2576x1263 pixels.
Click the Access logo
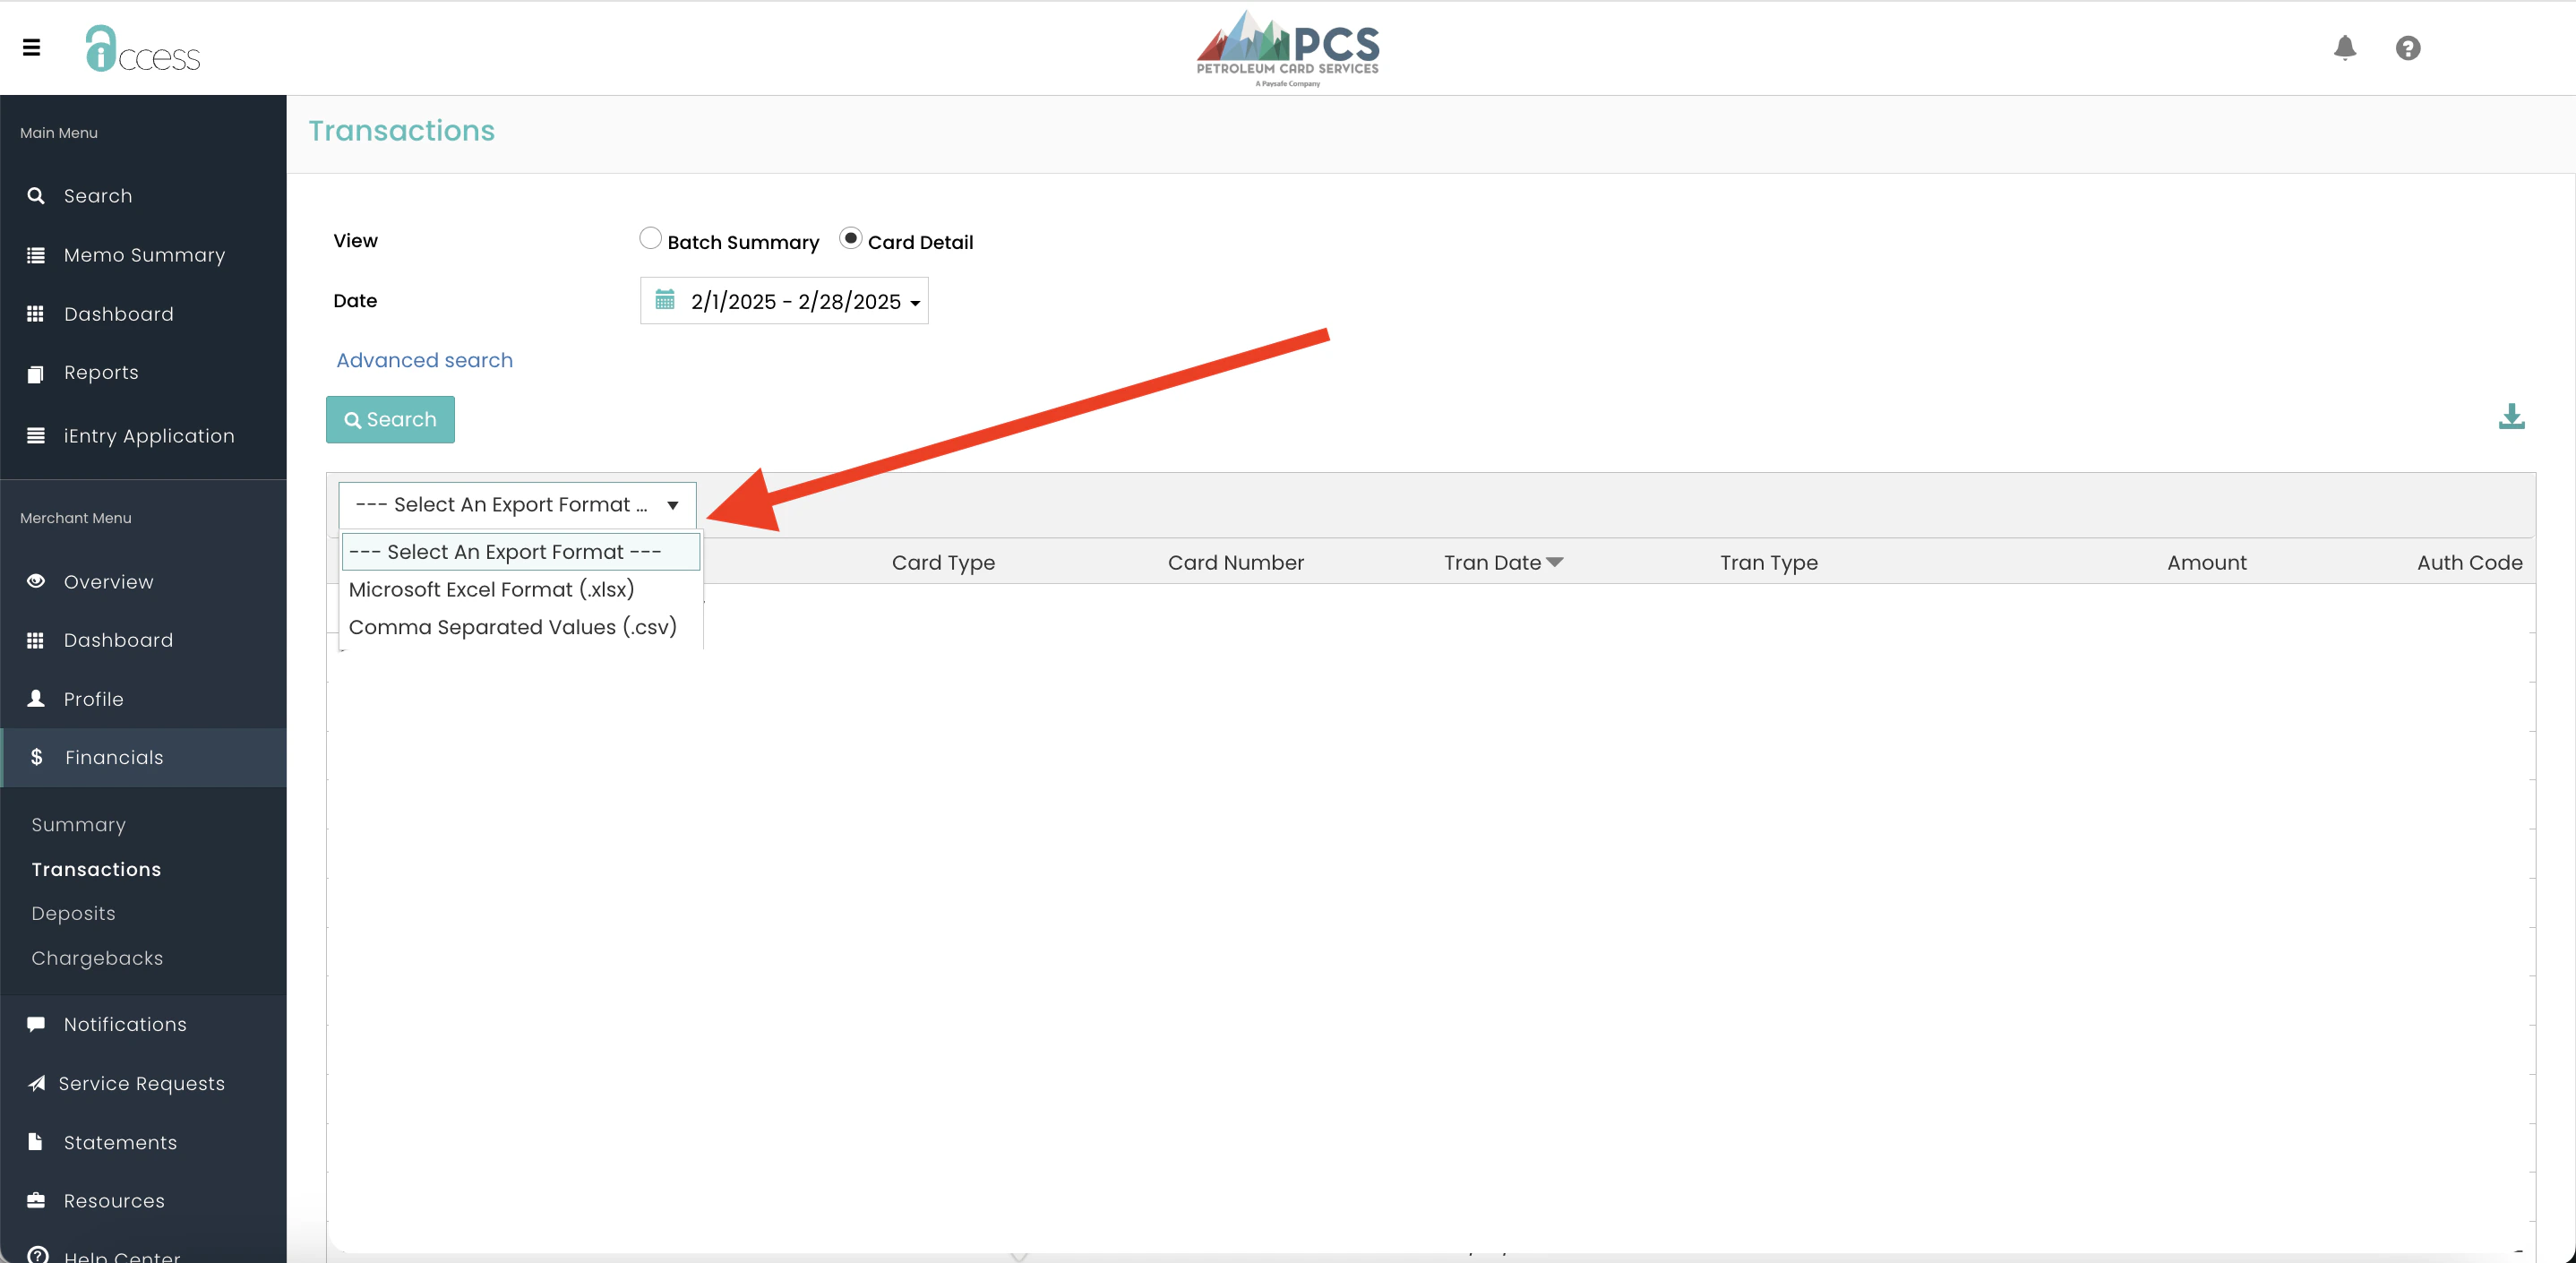click(x=143, y=48)
